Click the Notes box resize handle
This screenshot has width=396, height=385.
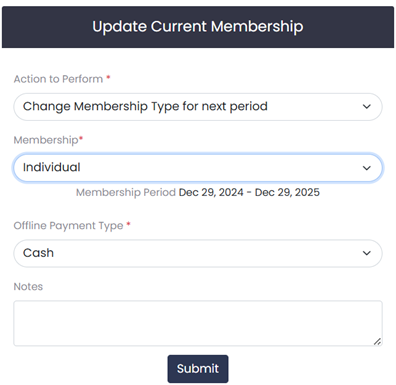point(377,341)
